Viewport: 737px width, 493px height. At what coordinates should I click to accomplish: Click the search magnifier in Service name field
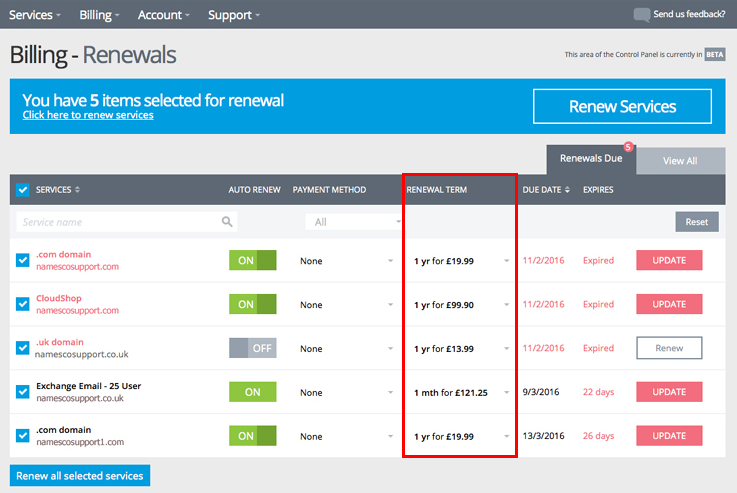[227, 221]
